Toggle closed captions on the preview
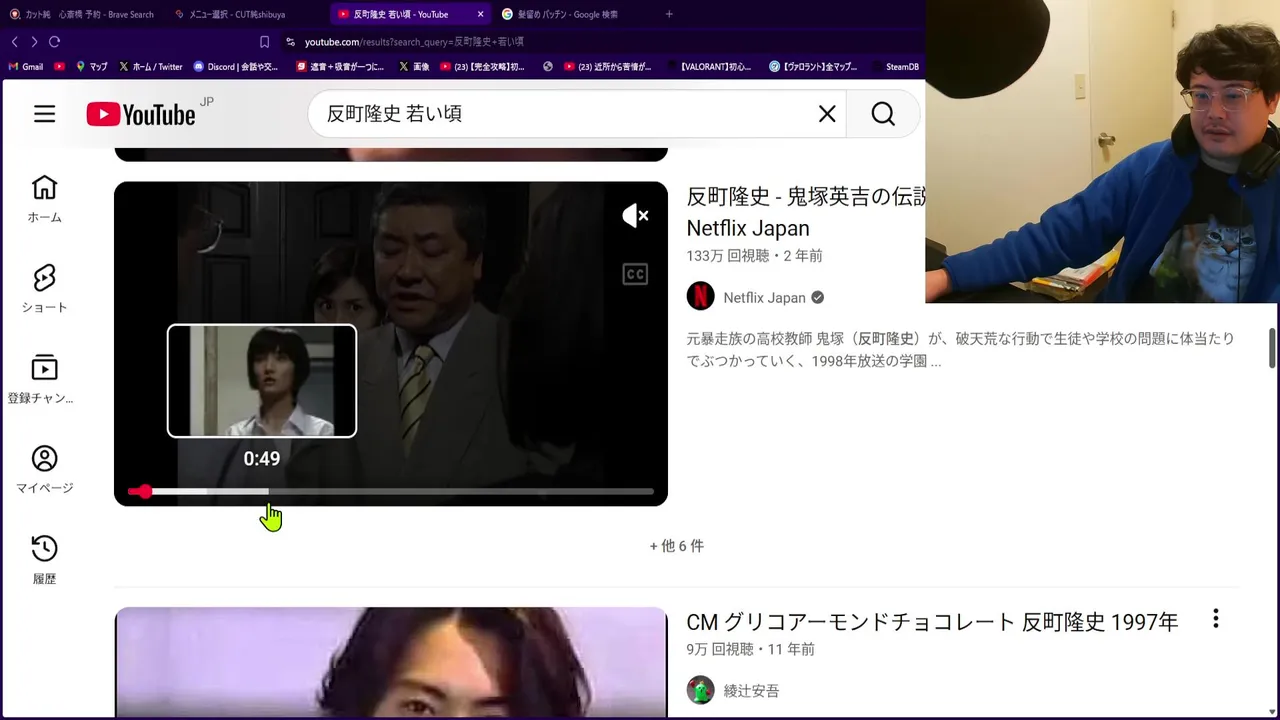 point(635,274)
